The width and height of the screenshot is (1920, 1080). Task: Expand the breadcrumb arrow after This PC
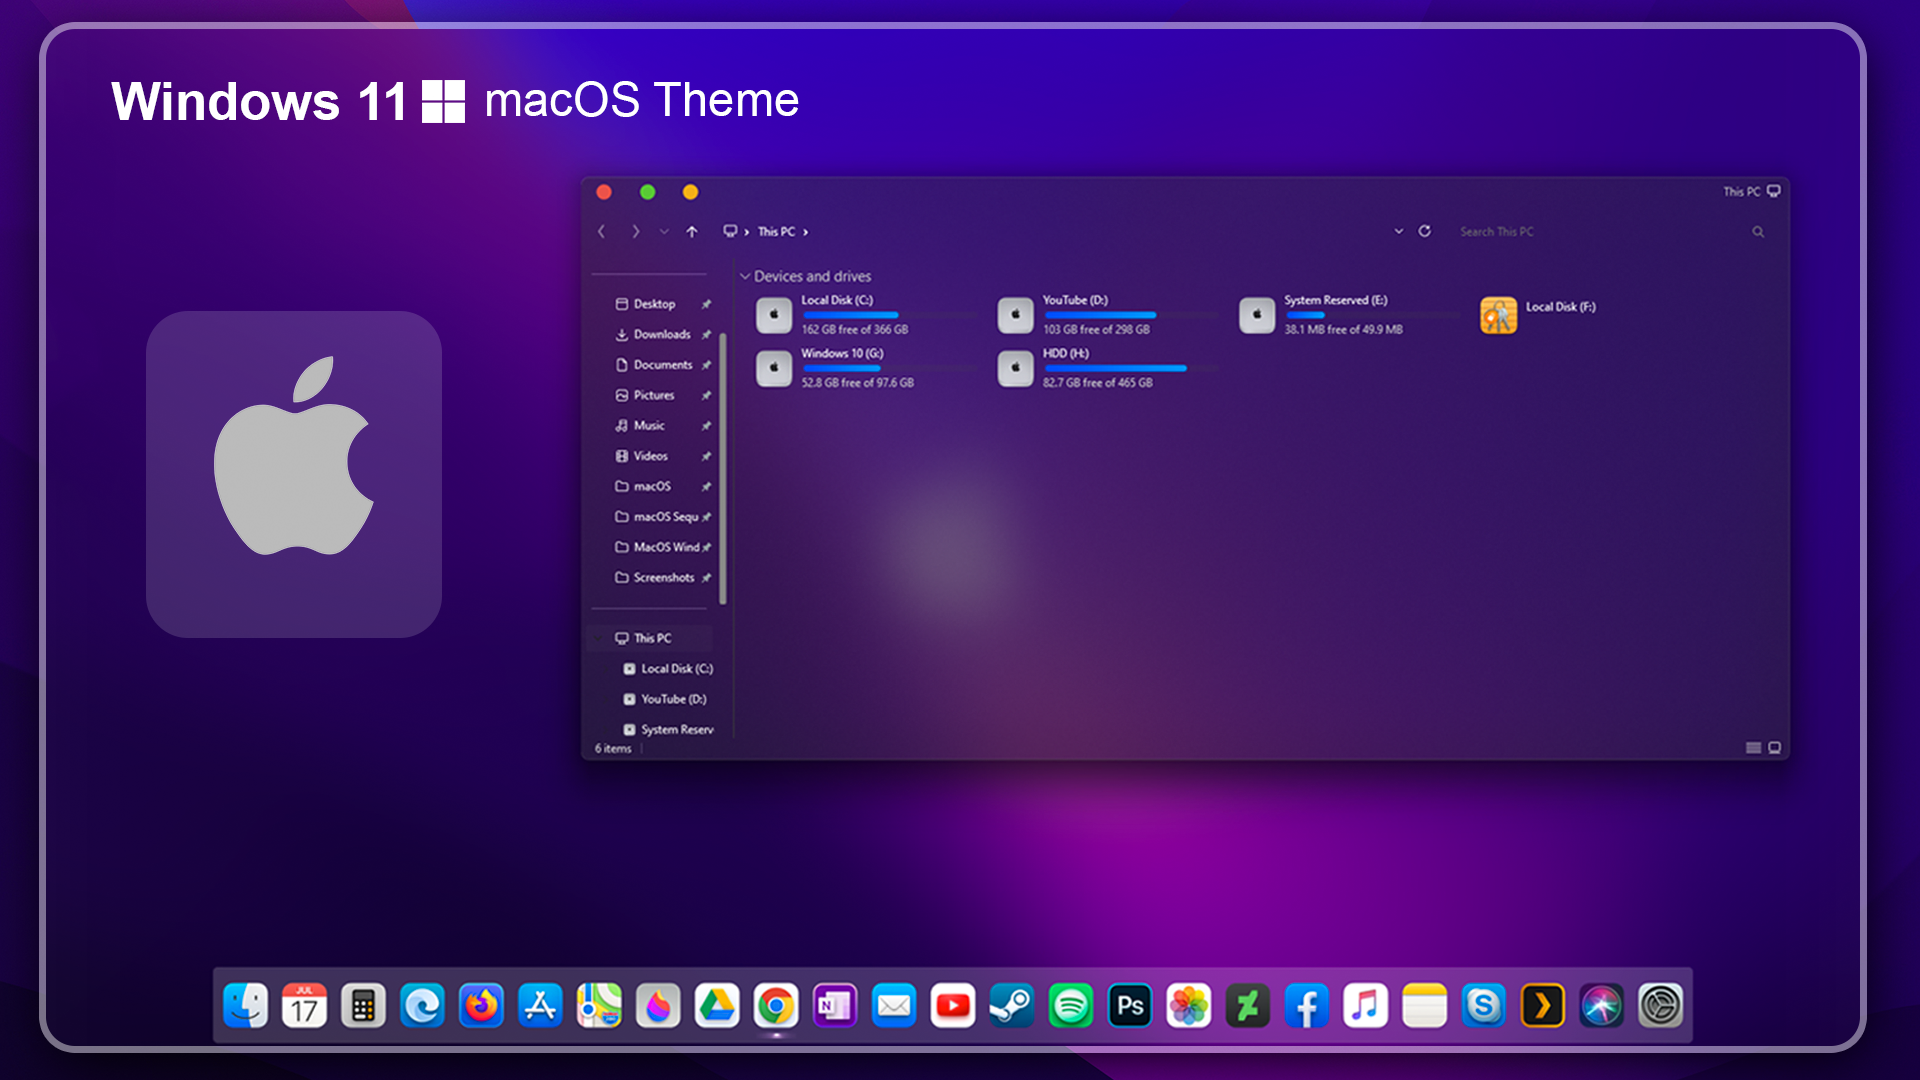[x=806, y=231]
